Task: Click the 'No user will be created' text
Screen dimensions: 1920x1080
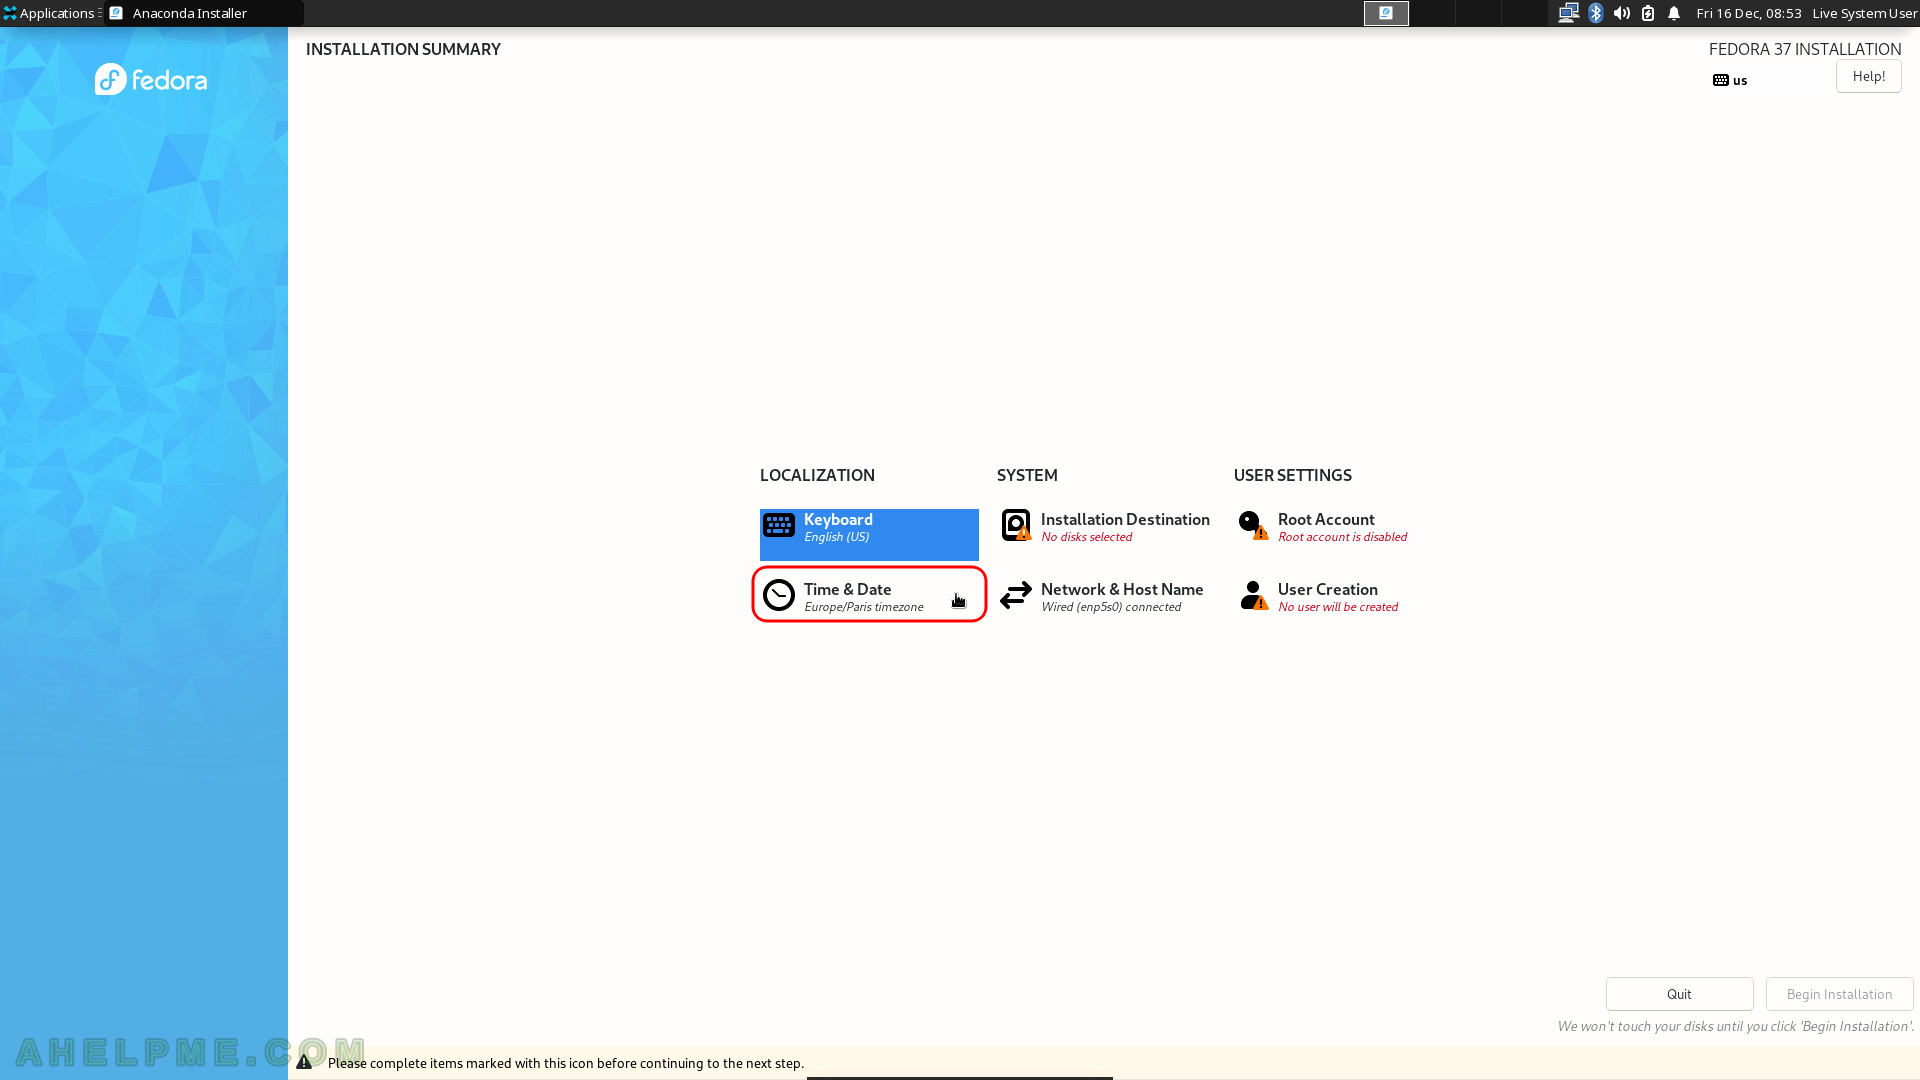Action: pos(1338,607)
